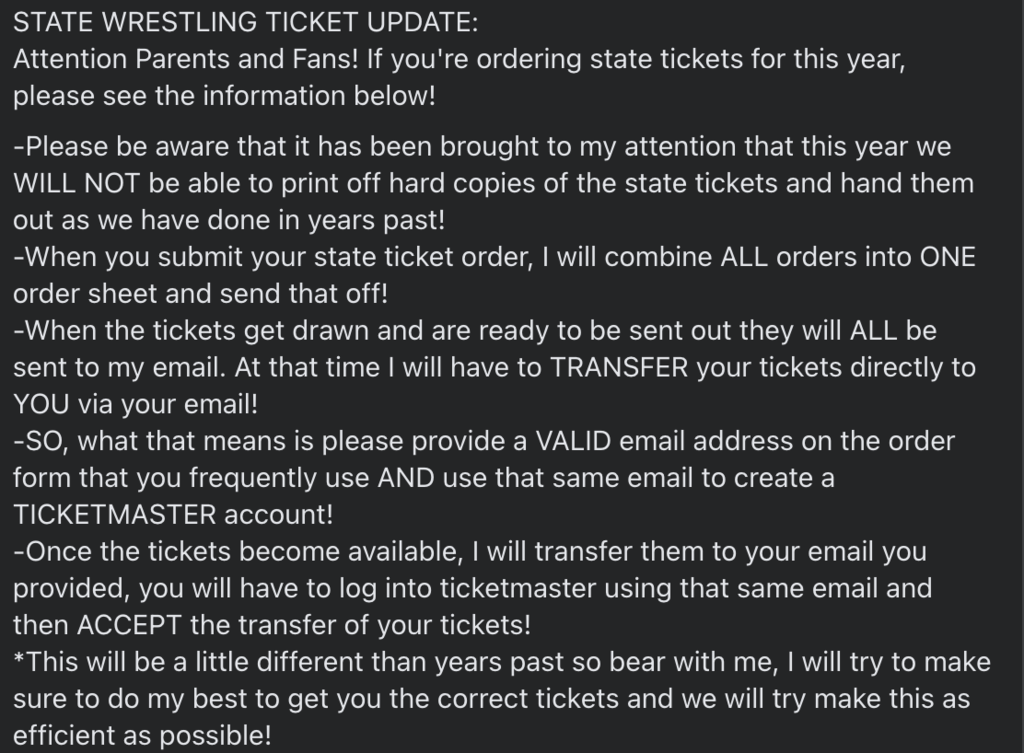Click the text 'TICKETMASTER account!'

pos(173,515)
